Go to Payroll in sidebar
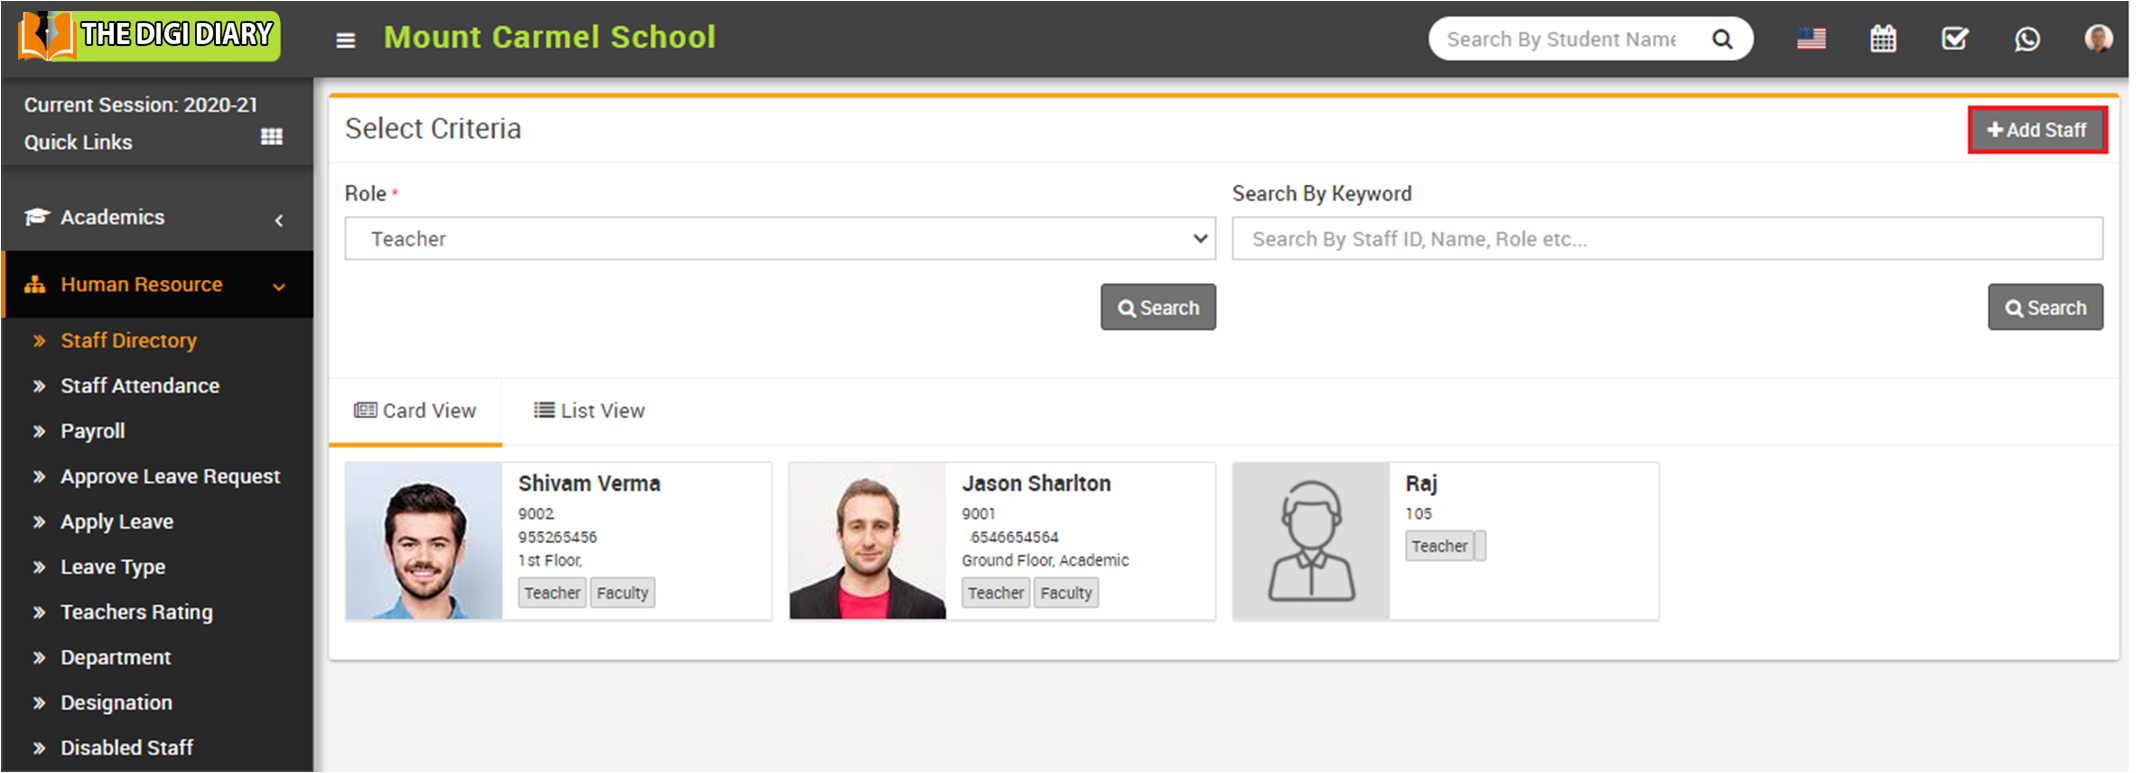 pyautogui.click(x=92, y=431)
